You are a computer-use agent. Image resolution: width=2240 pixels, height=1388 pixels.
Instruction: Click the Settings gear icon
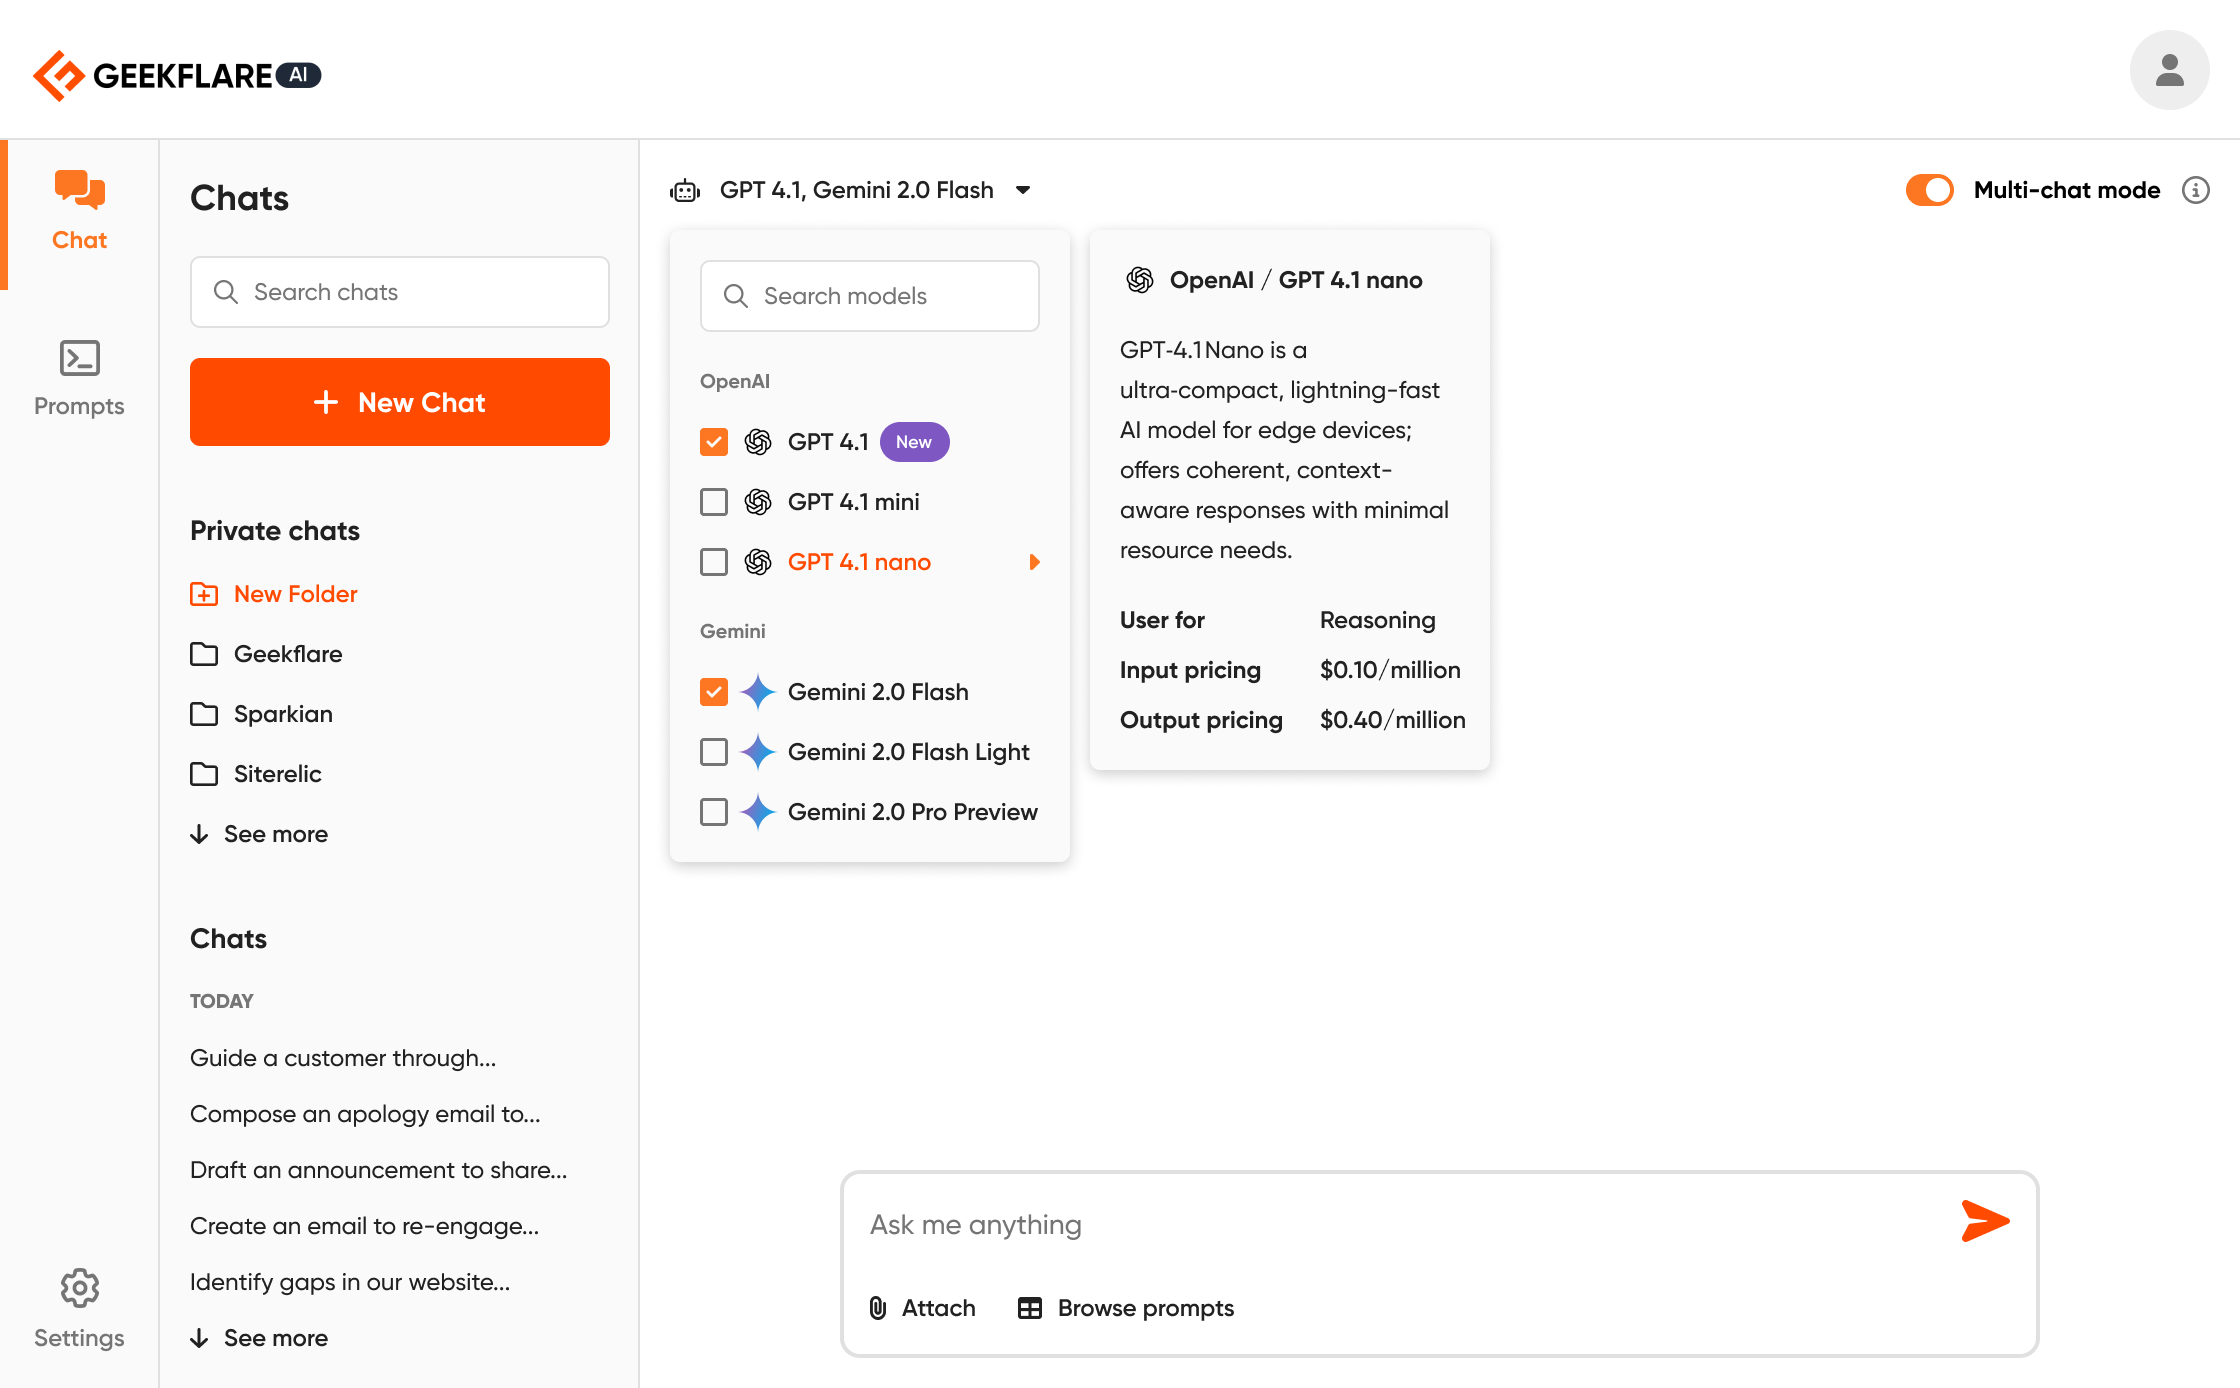click(x=79, y=1288)
